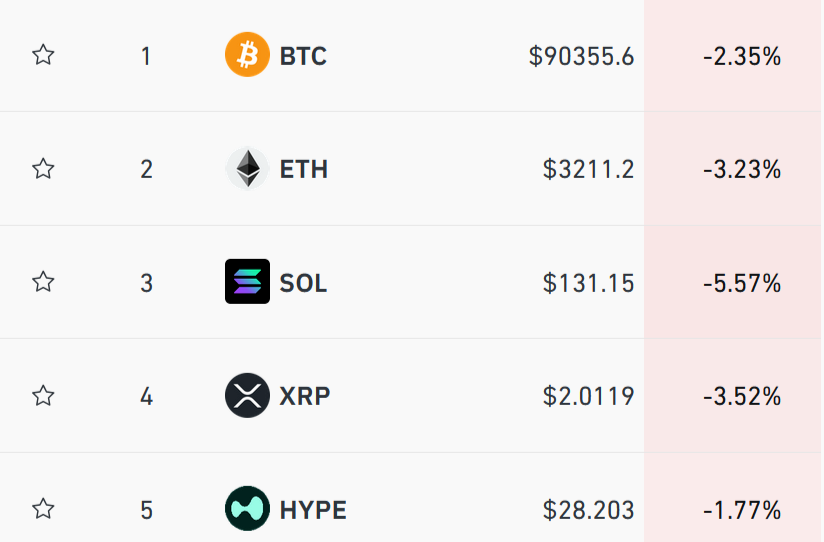
Task: Go to the HYPE ticker page
Action: 313,510
